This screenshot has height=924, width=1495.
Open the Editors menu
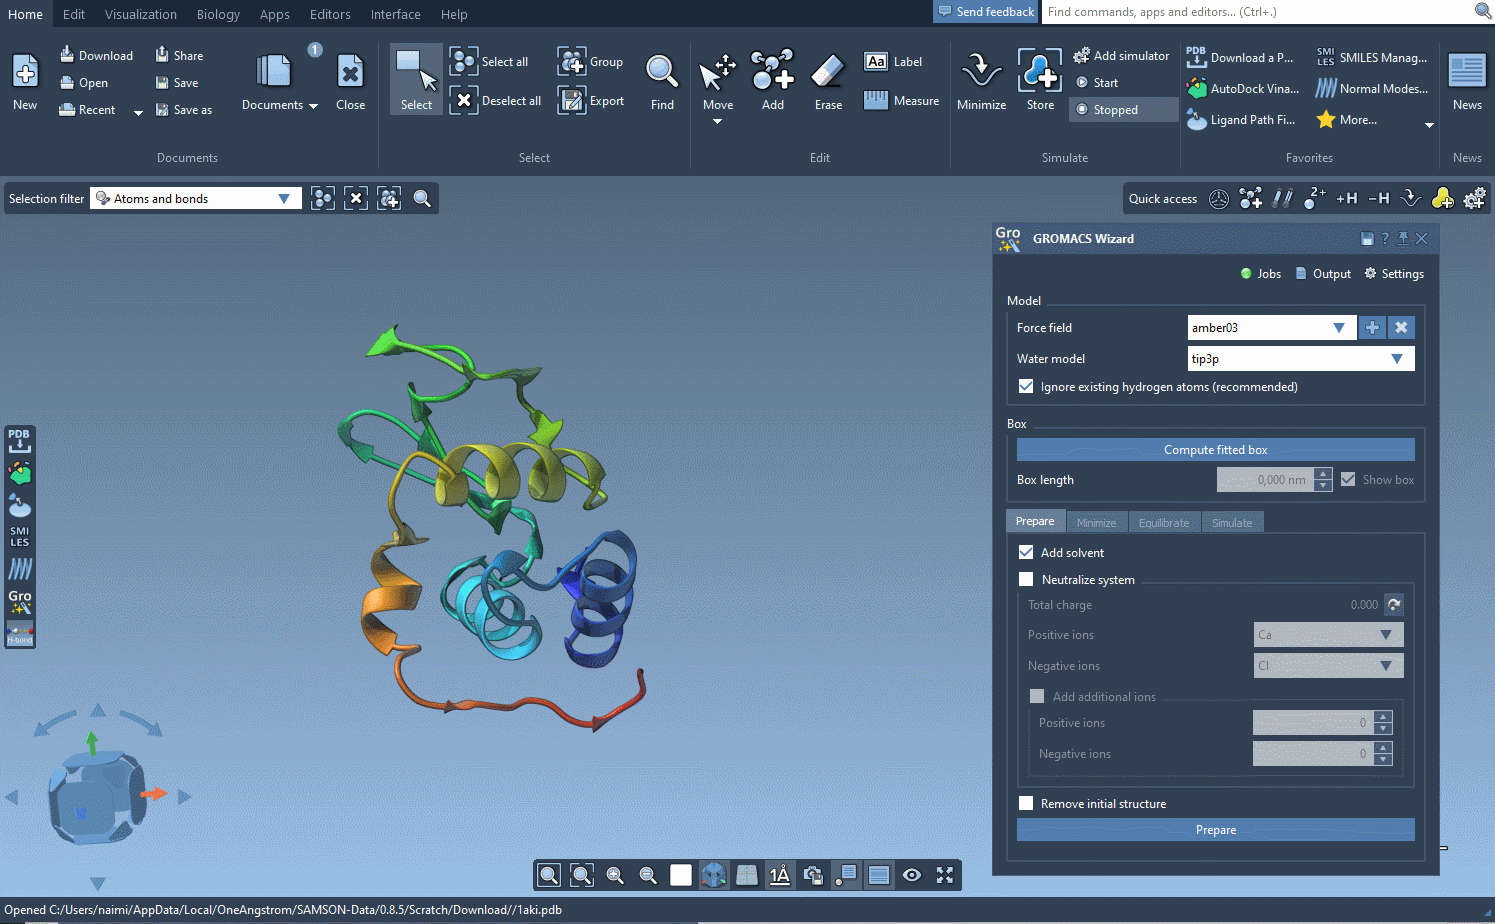pos(330,14)
